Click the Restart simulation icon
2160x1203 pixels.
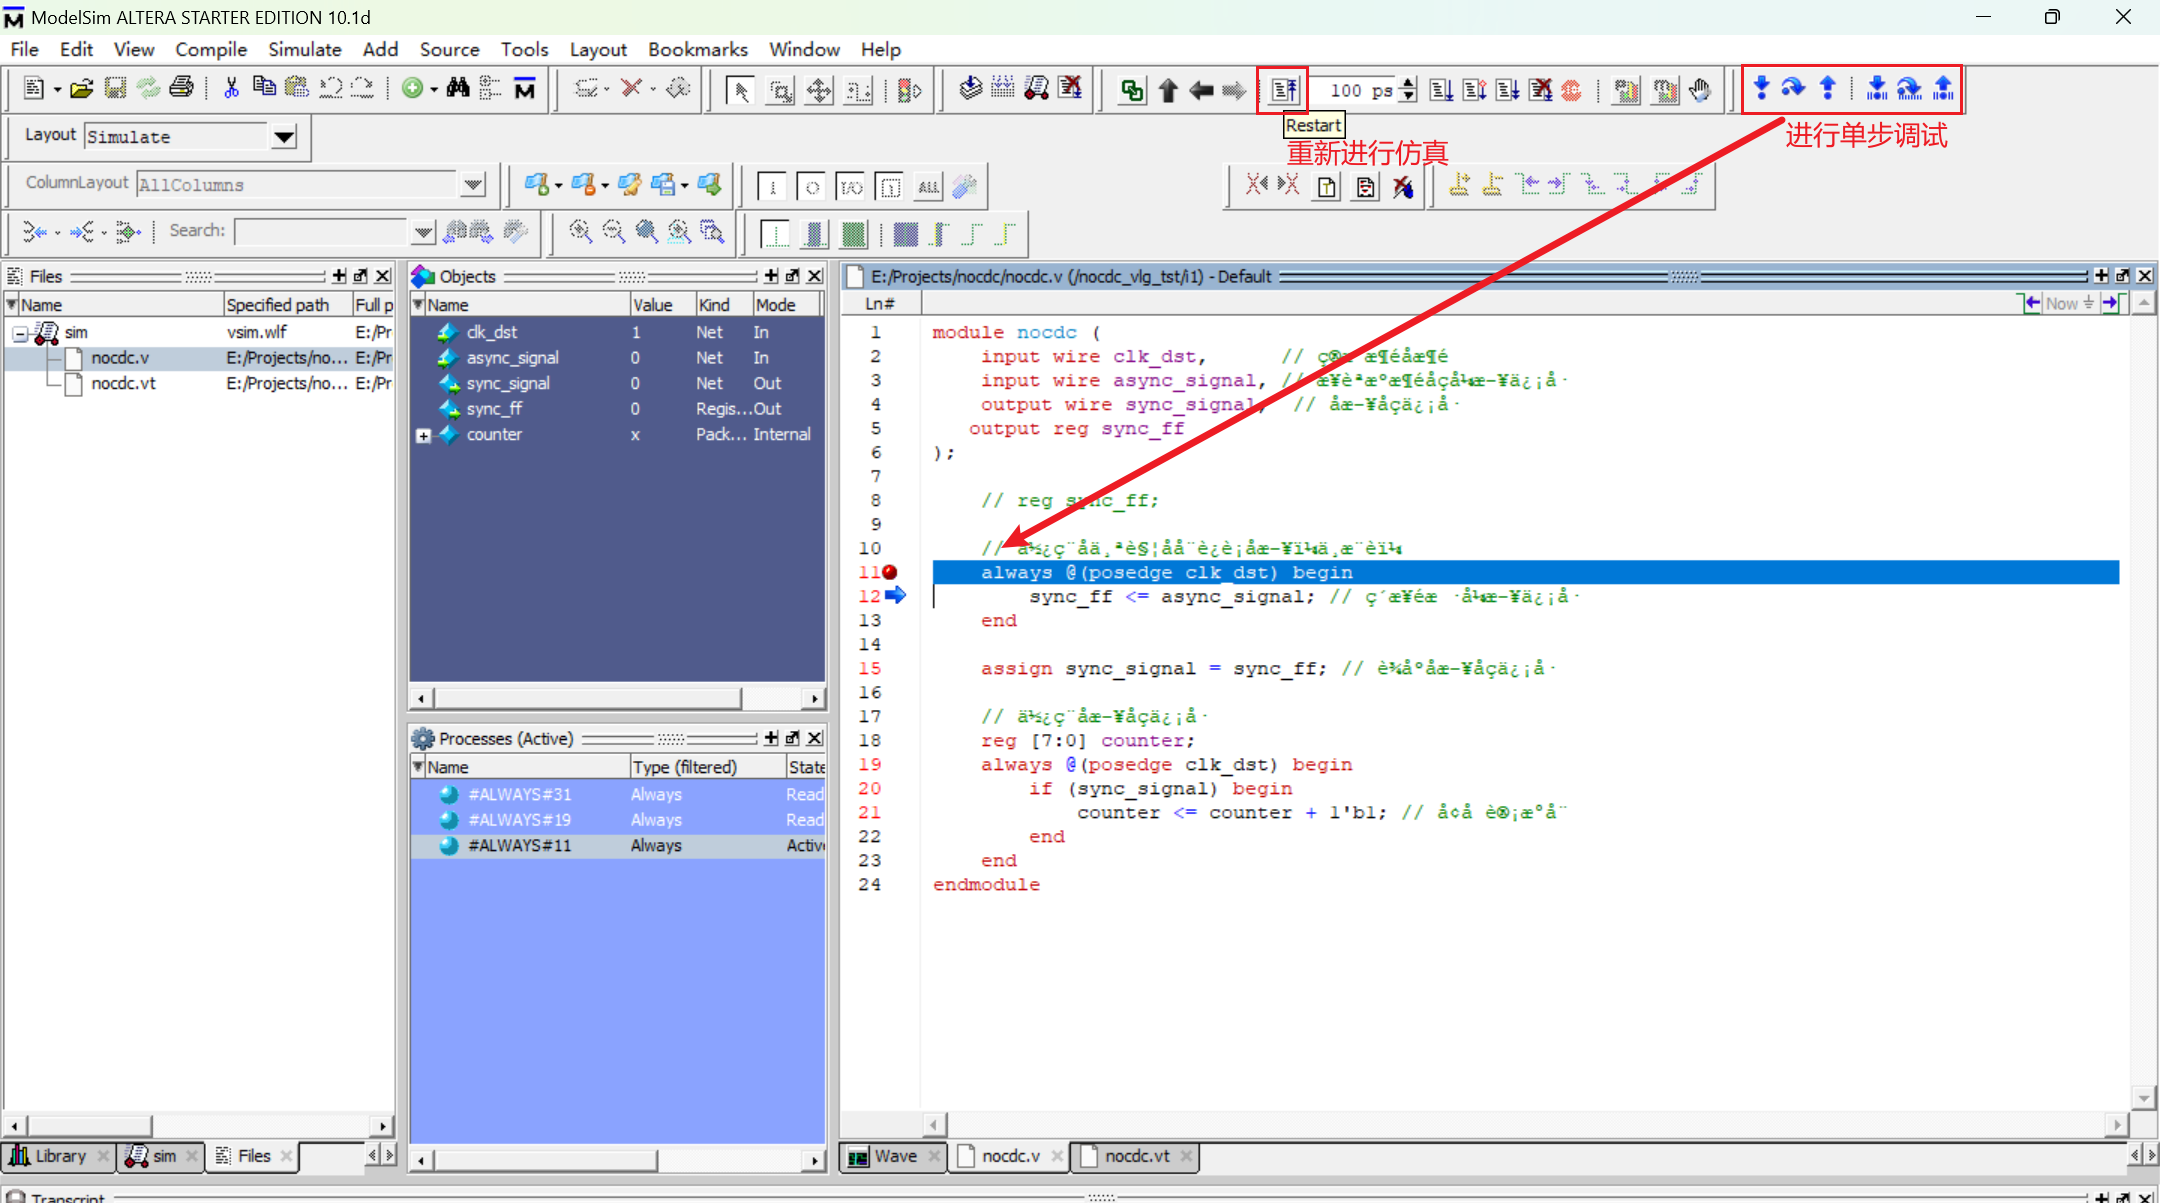[1284, 90]
